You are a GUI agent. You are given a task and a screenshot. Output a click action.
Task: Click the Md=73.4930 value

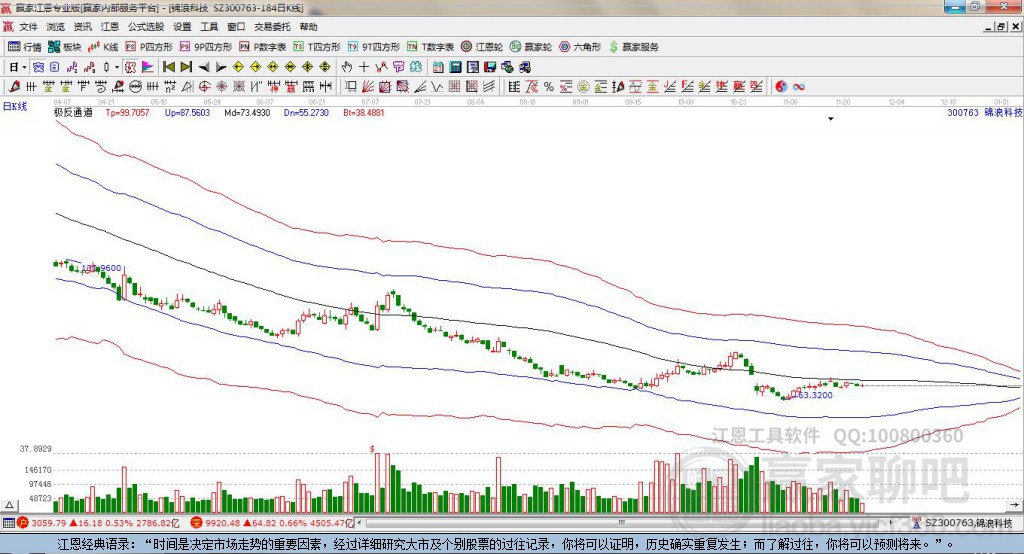click(x=247, y=112)
